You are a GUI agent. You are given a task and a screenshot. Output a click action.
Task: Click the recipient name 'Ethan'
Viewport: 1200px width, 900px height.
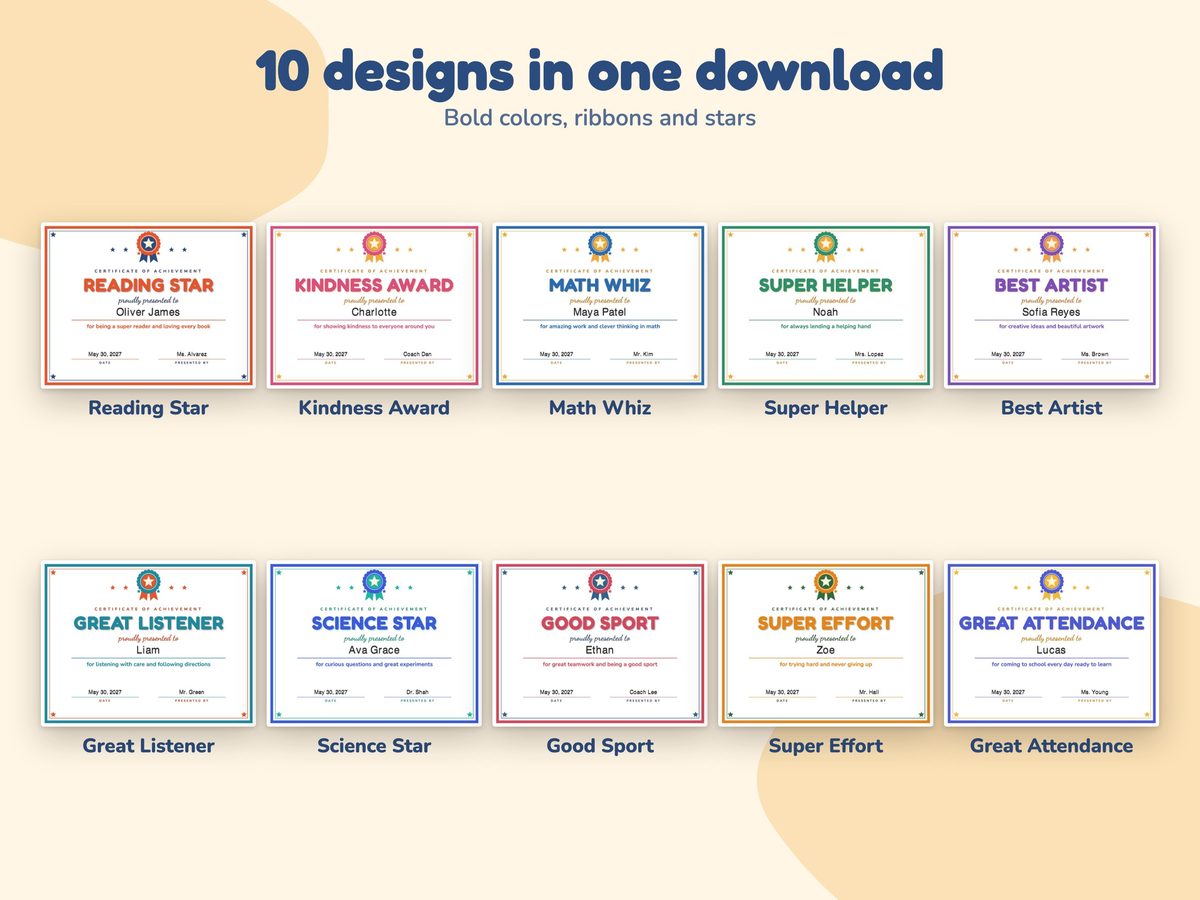(x=600, y=650)
